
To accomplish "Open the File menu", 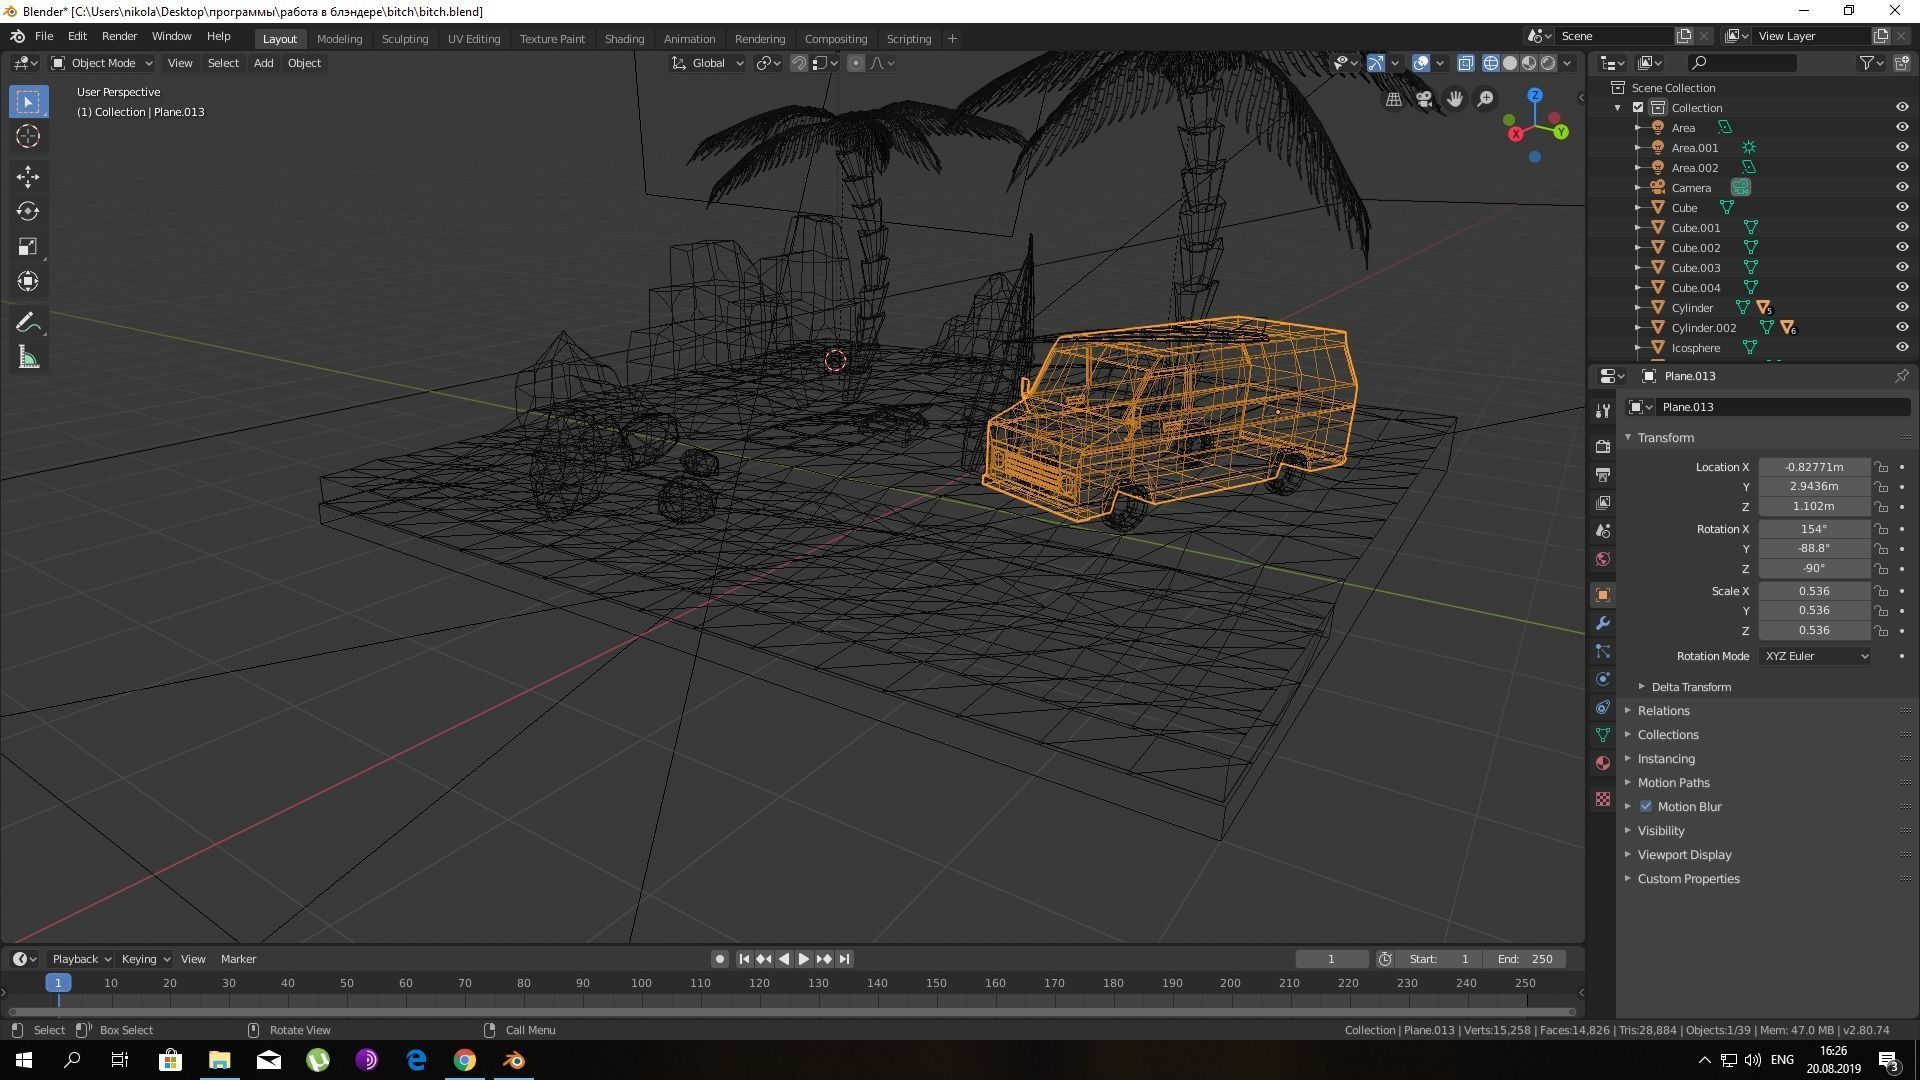I will click(x=44, y=36).
